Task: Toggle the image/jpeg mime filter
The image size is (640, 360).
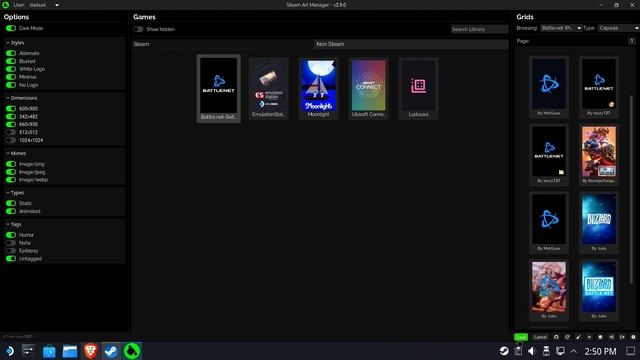Action: point(11,172)
